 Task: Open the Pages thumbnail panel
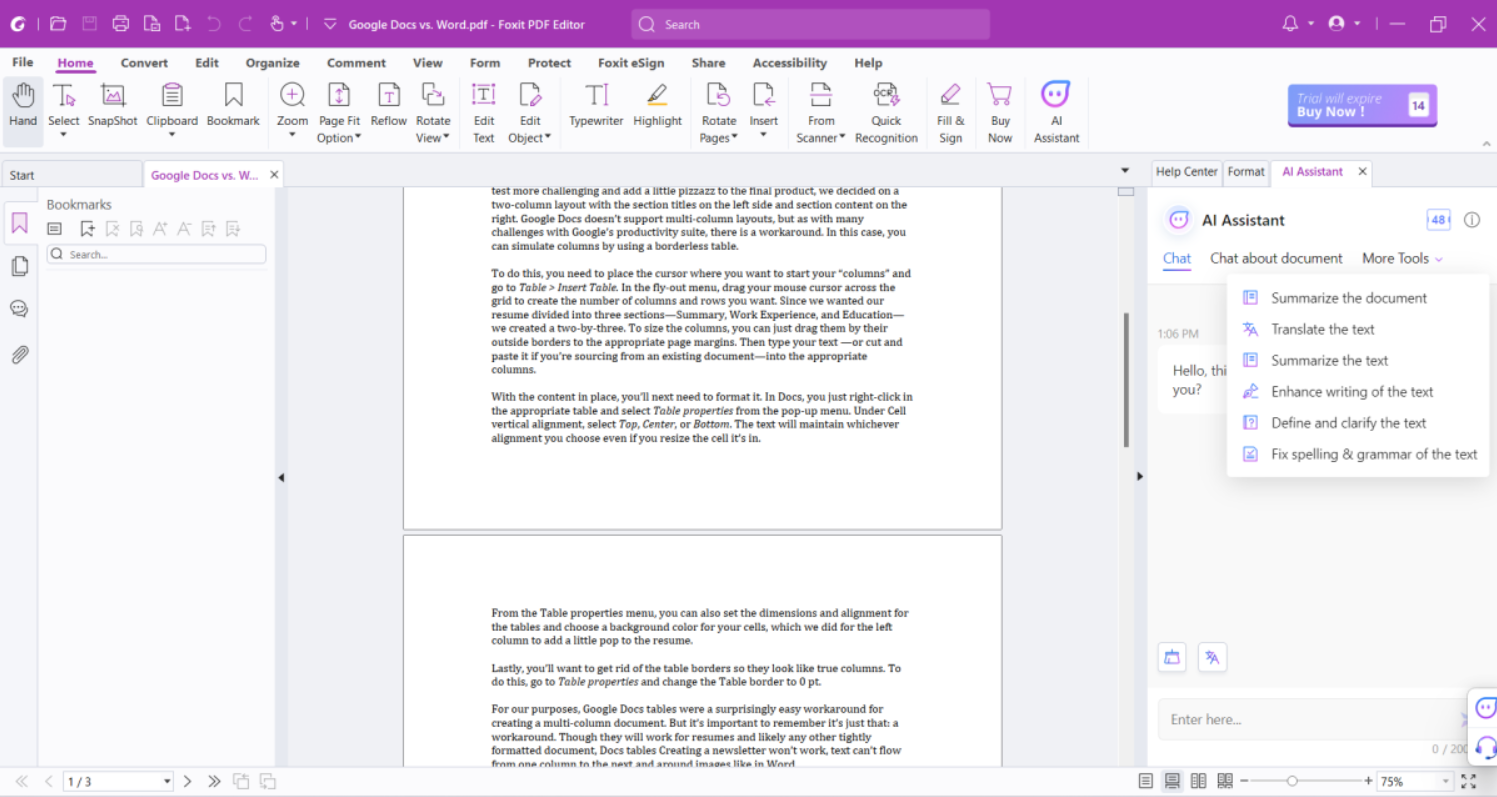19,266
